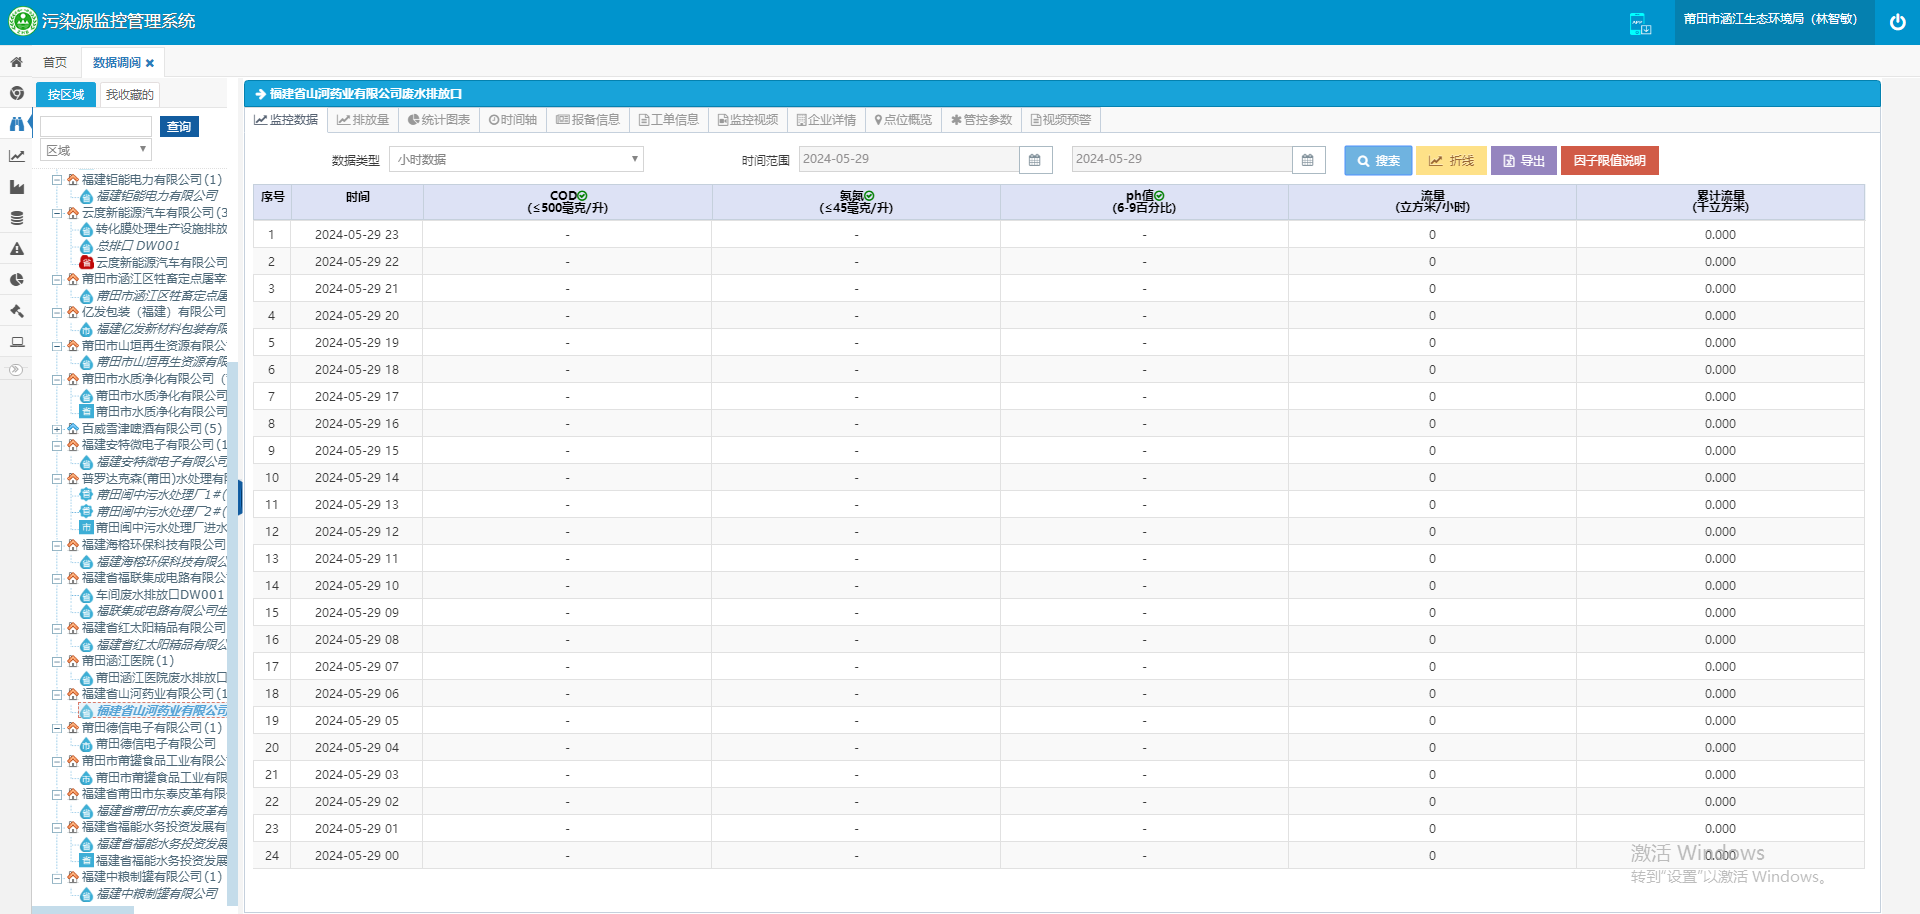
Task: Open the database stack icon in sidebar
Action: (16, 217)
